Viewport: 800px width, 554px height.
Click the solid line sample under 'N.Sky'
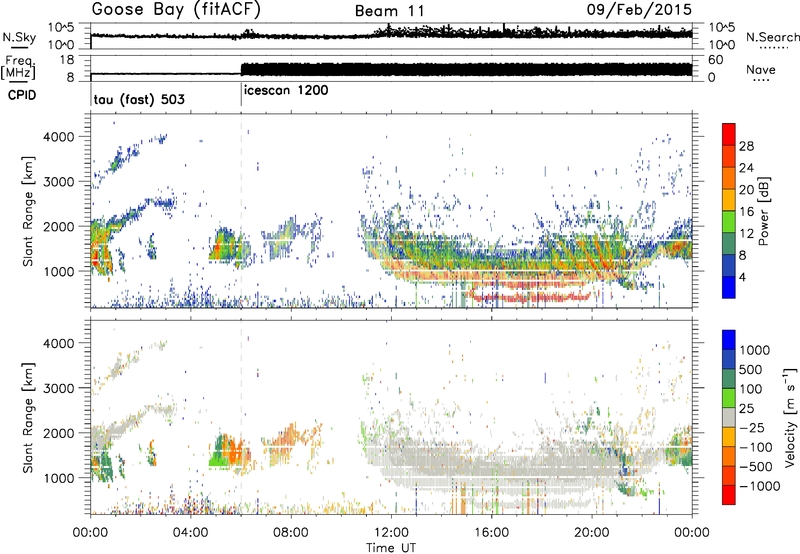(19, 47)
